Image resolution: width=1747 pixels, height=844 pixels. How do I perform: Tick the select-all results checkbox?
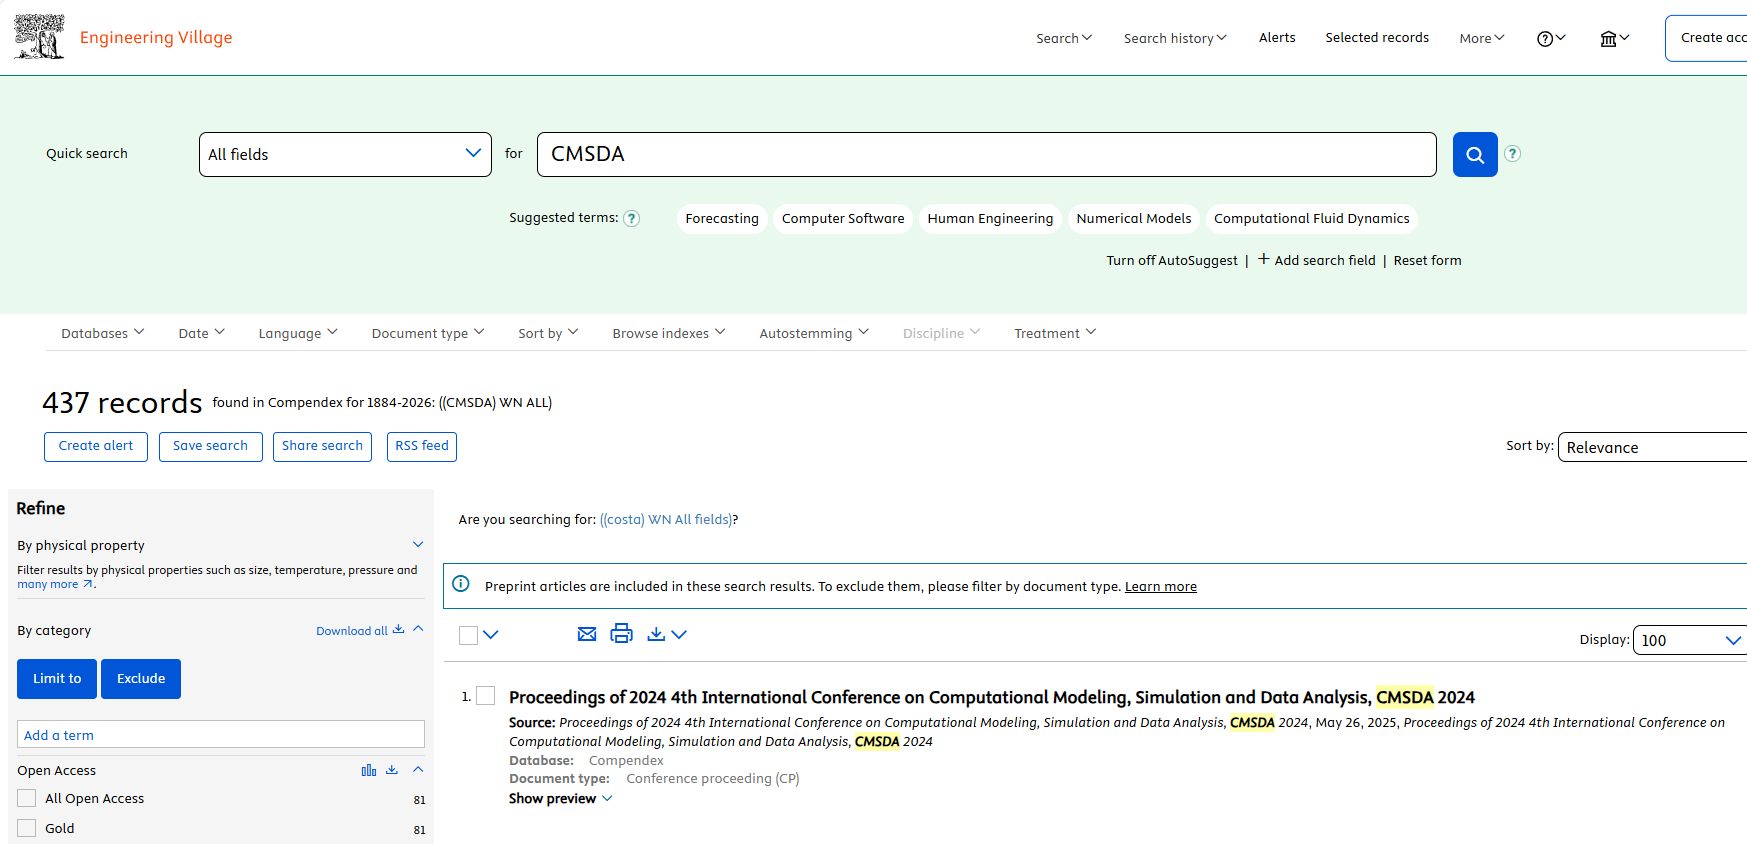(x=468, y=635)
